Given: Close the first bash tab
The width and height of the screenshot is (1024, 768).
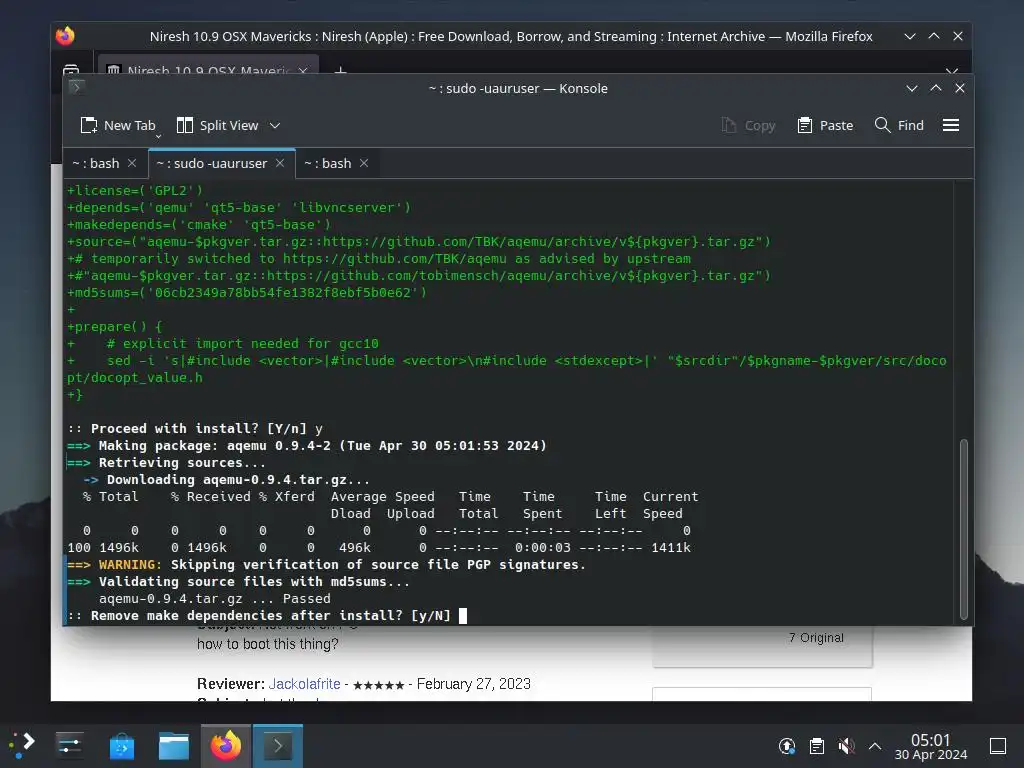Looking at the screenshot, I should 132,163.
